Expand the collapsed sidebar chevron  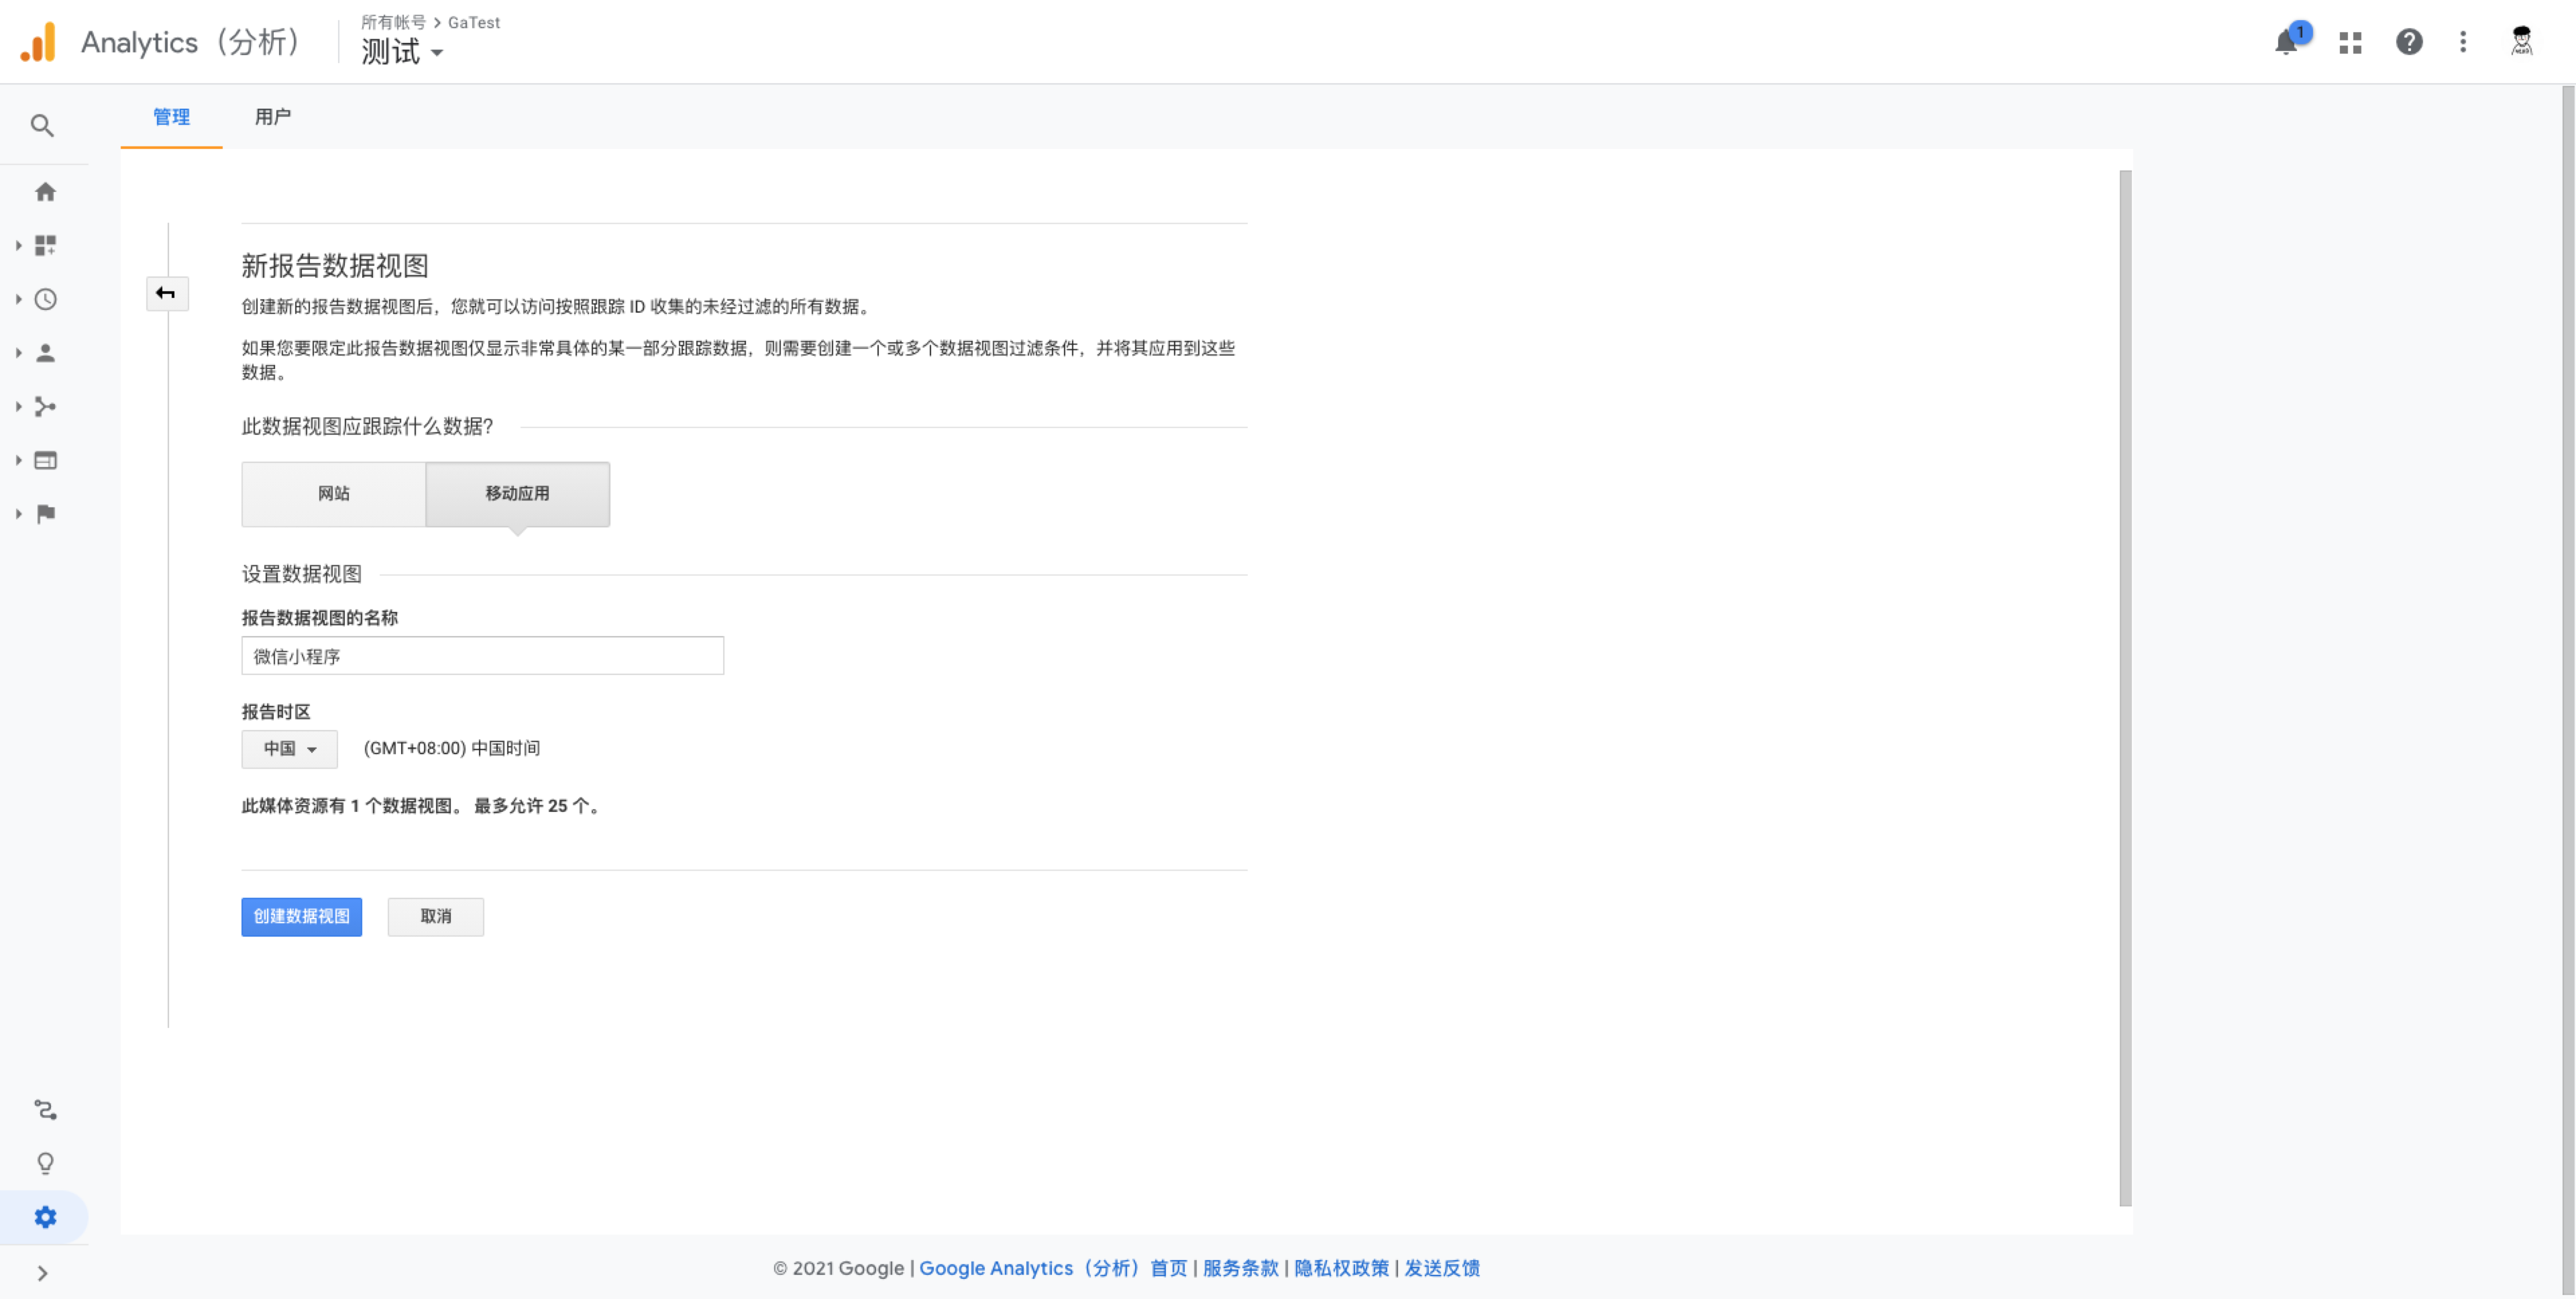click(x=42, y=1272)
